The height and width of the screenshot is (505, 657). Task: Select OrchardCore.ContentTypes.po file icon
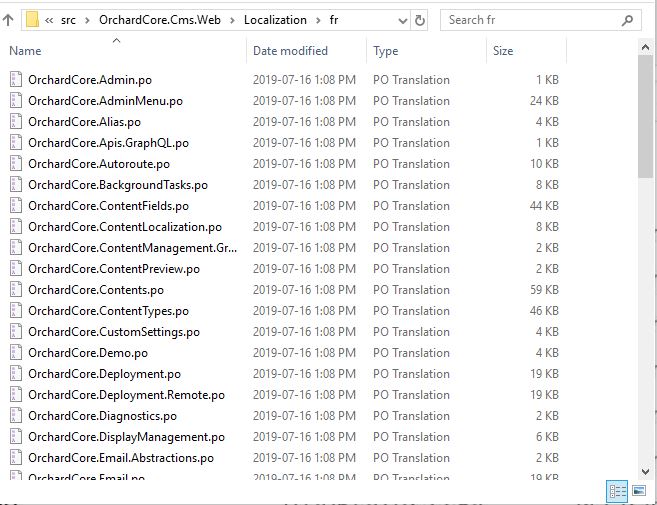pos(16,311)
